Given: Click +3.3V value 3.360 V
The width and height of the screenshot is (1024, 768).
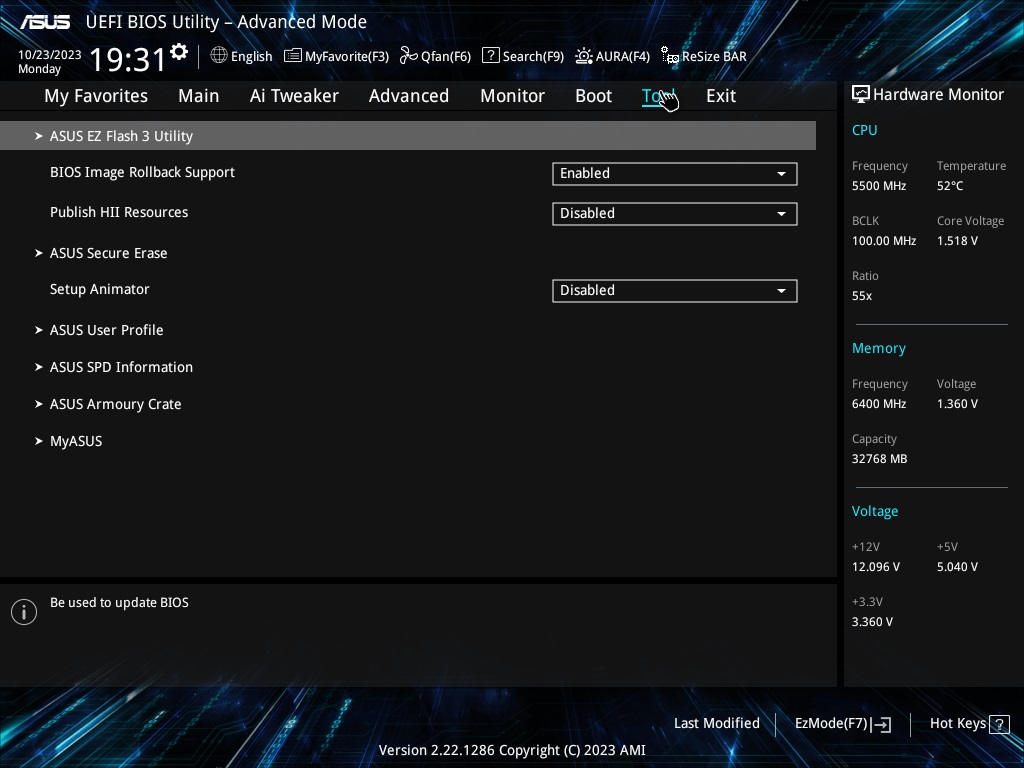Looking at the screenshot, I should coord(872,622).
